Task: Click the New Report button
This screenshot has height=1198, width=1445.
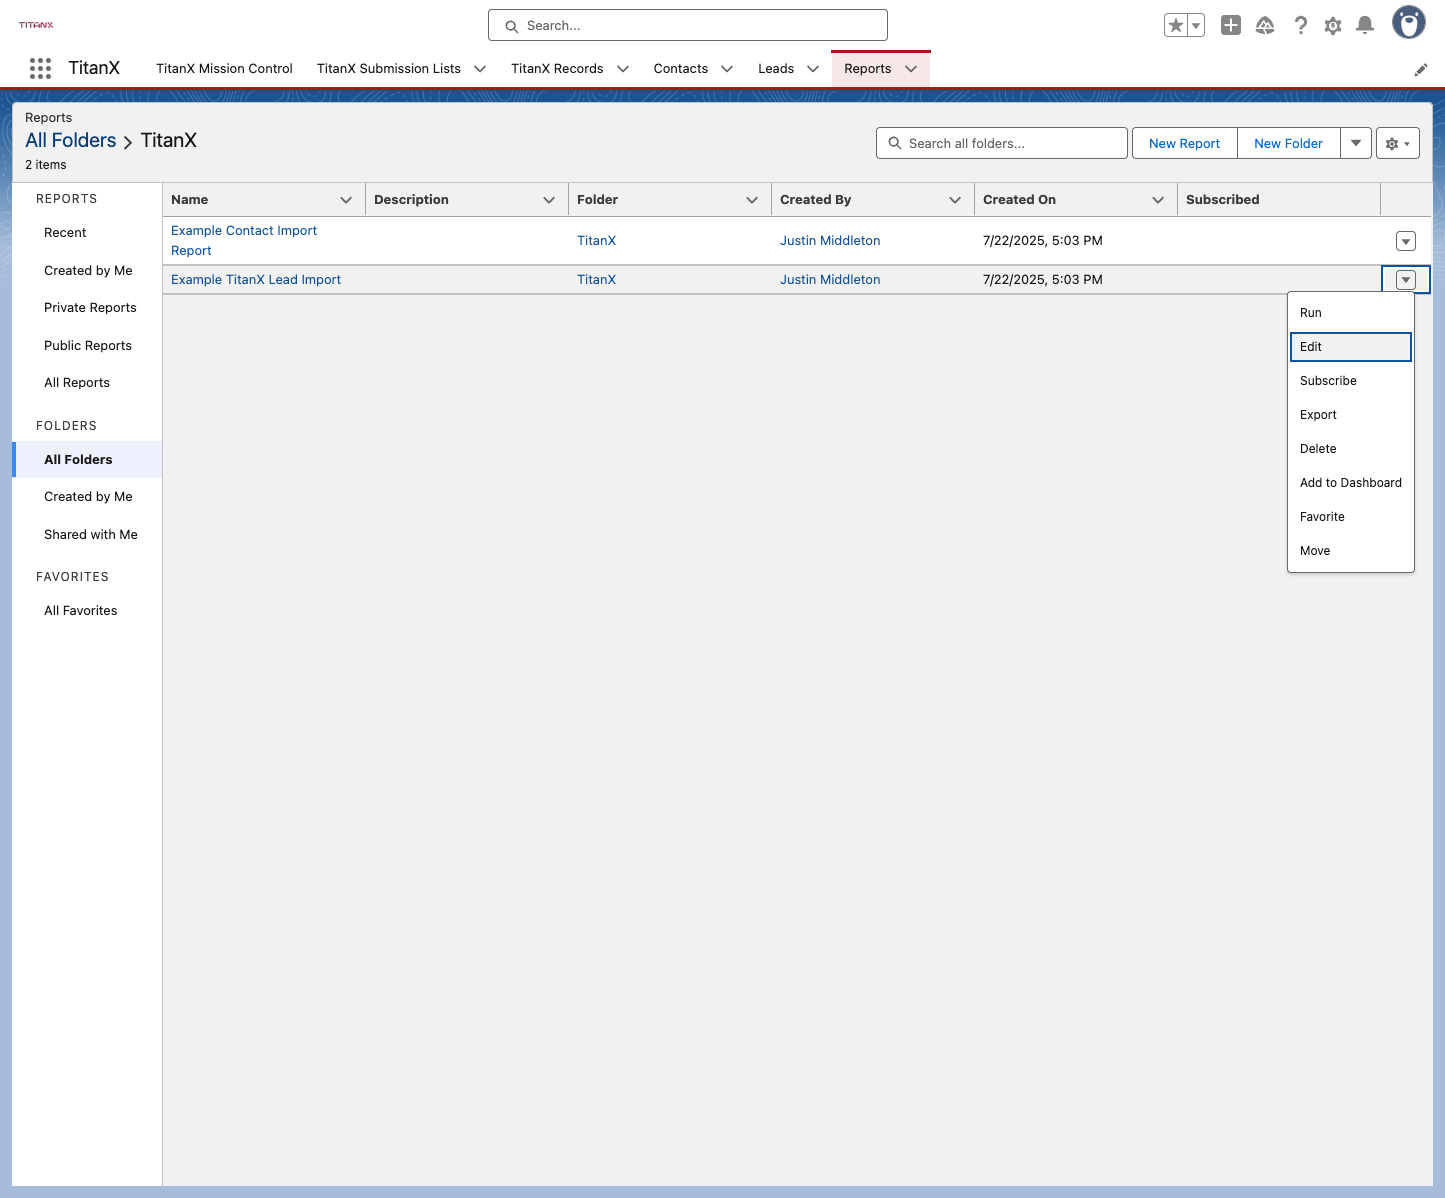Action: click(1185, 144)
